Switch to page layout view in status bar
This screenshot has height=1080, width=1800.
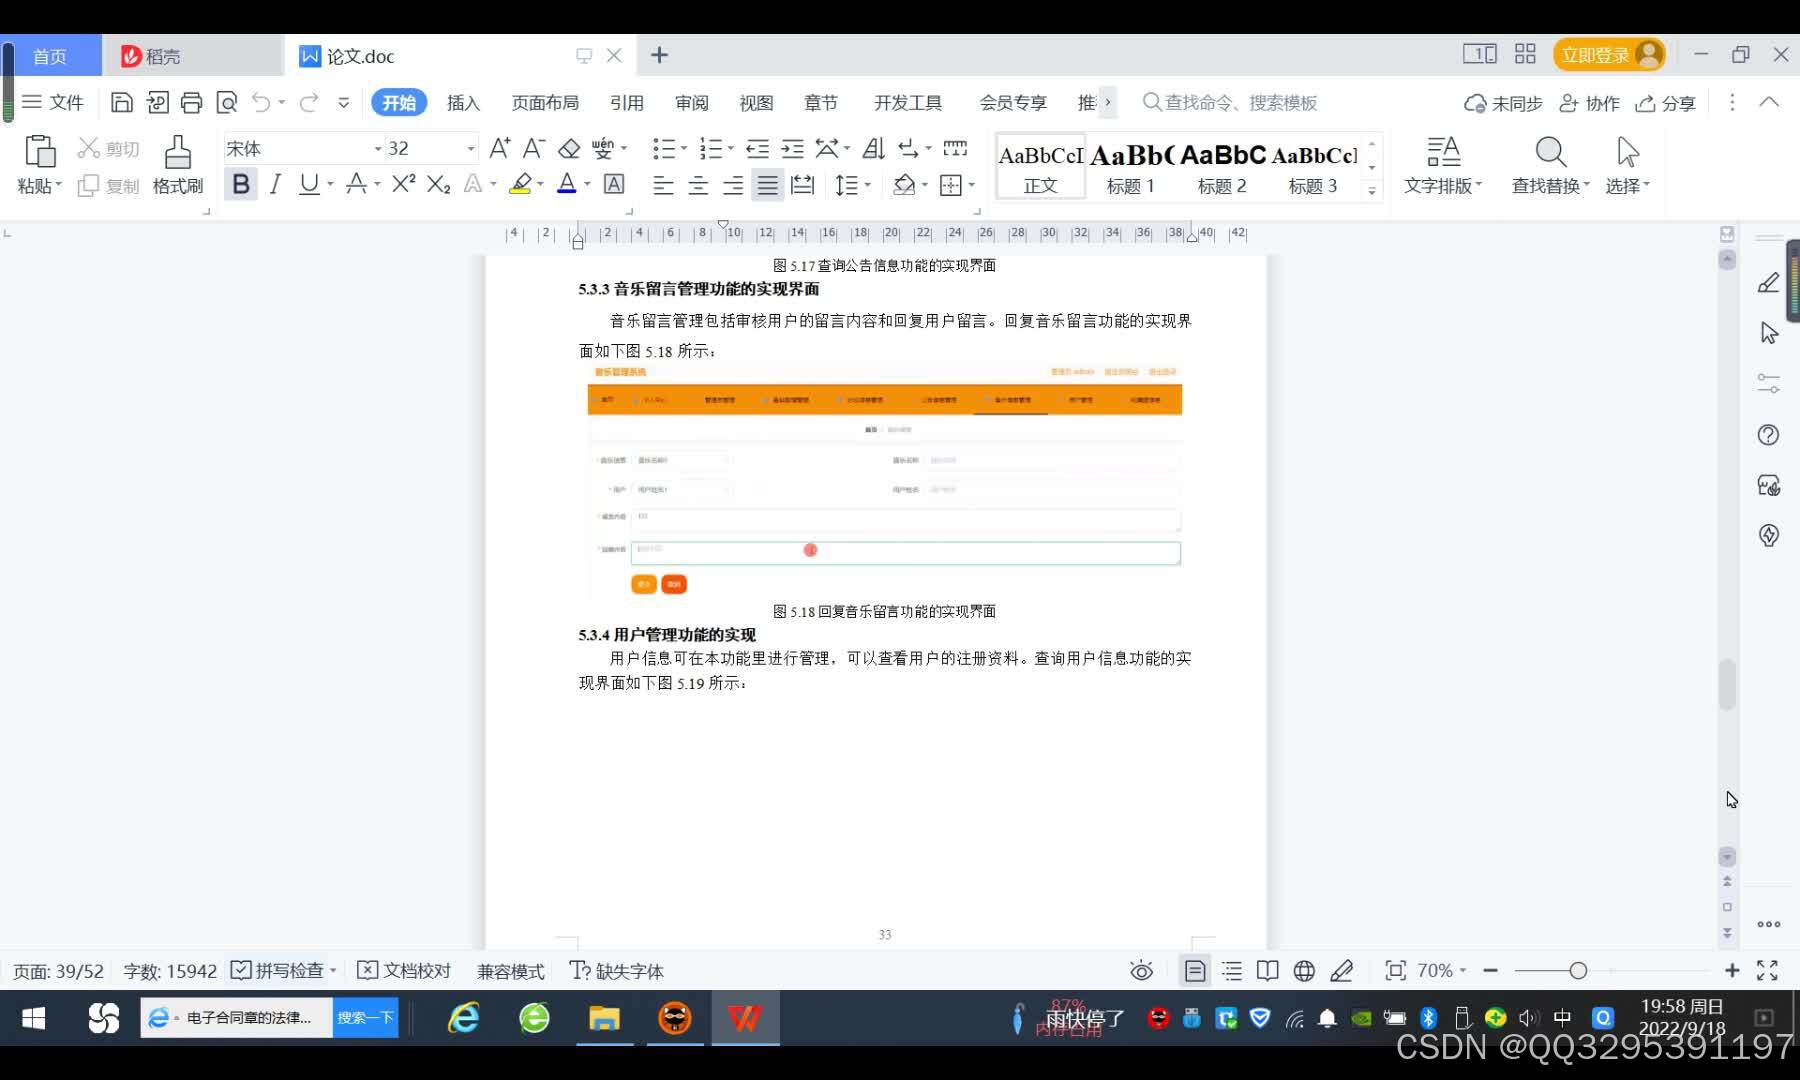[x=1195, y=970]
